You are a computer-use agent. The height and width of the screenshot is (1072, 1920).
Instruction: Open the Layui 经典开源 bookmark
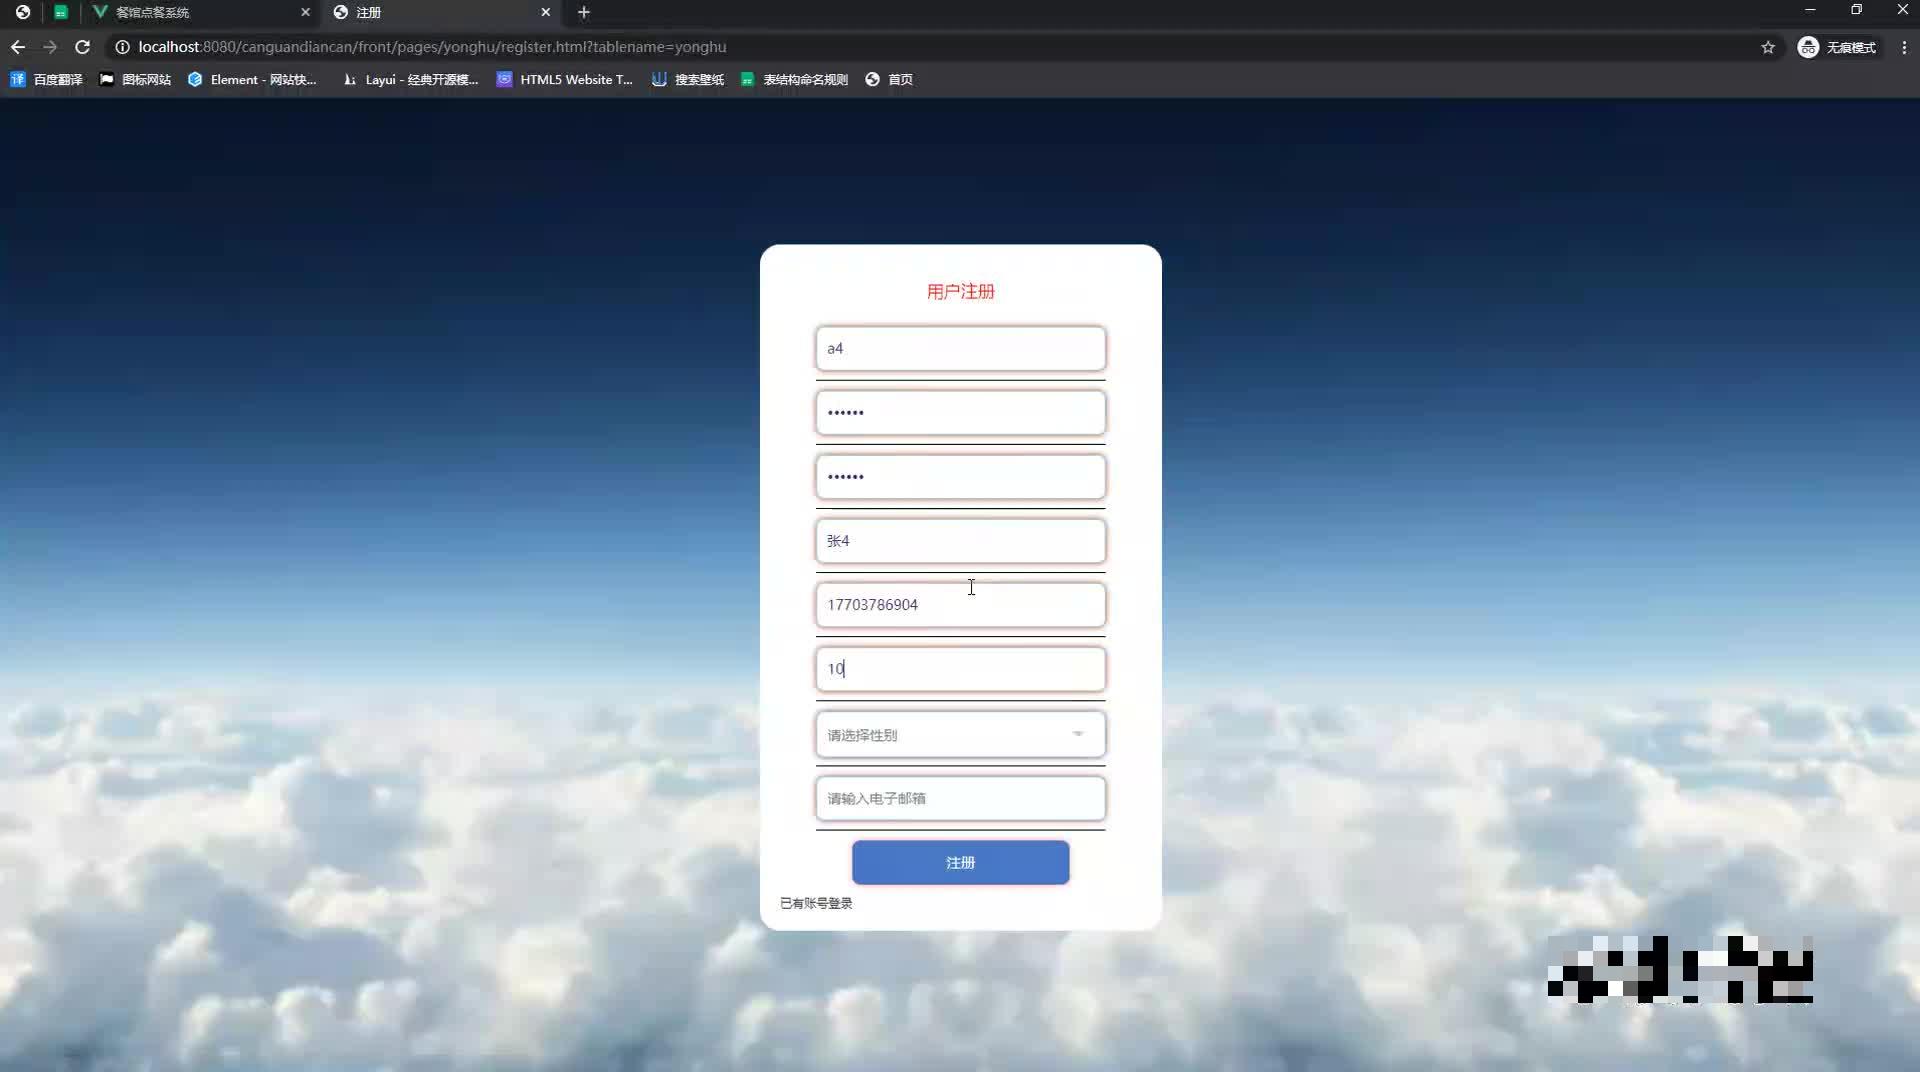(410, 79)
